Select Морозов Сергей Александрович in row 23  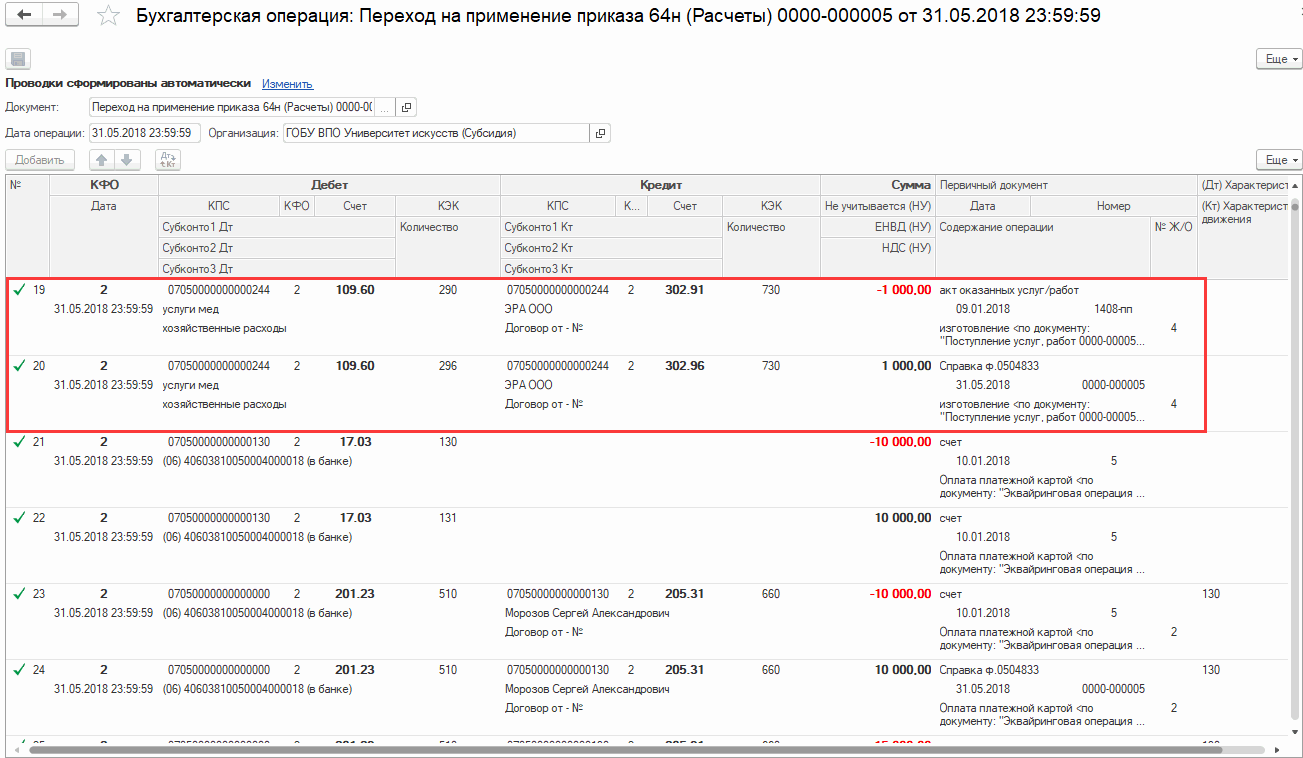[x=587, y=613]
